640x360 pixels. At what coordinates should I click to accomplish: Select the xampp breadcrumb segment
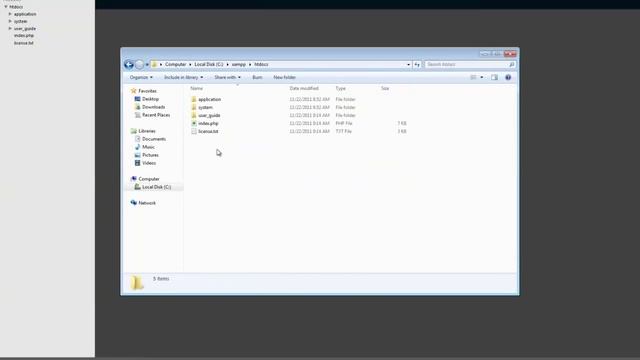[239, 64]
